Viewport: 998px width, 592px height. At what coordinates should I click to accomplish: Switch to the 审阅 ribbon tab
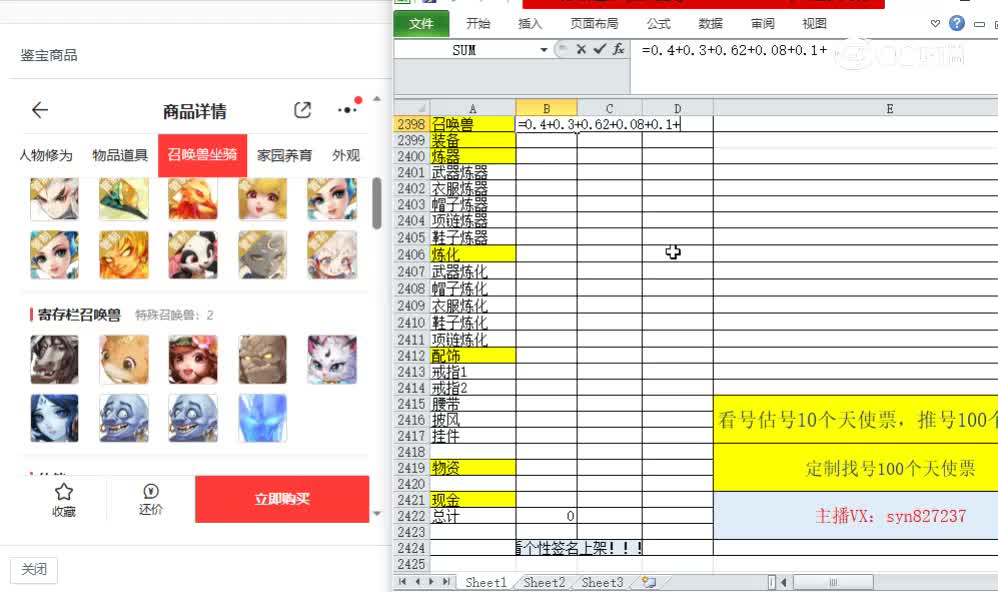coord(763,24)
